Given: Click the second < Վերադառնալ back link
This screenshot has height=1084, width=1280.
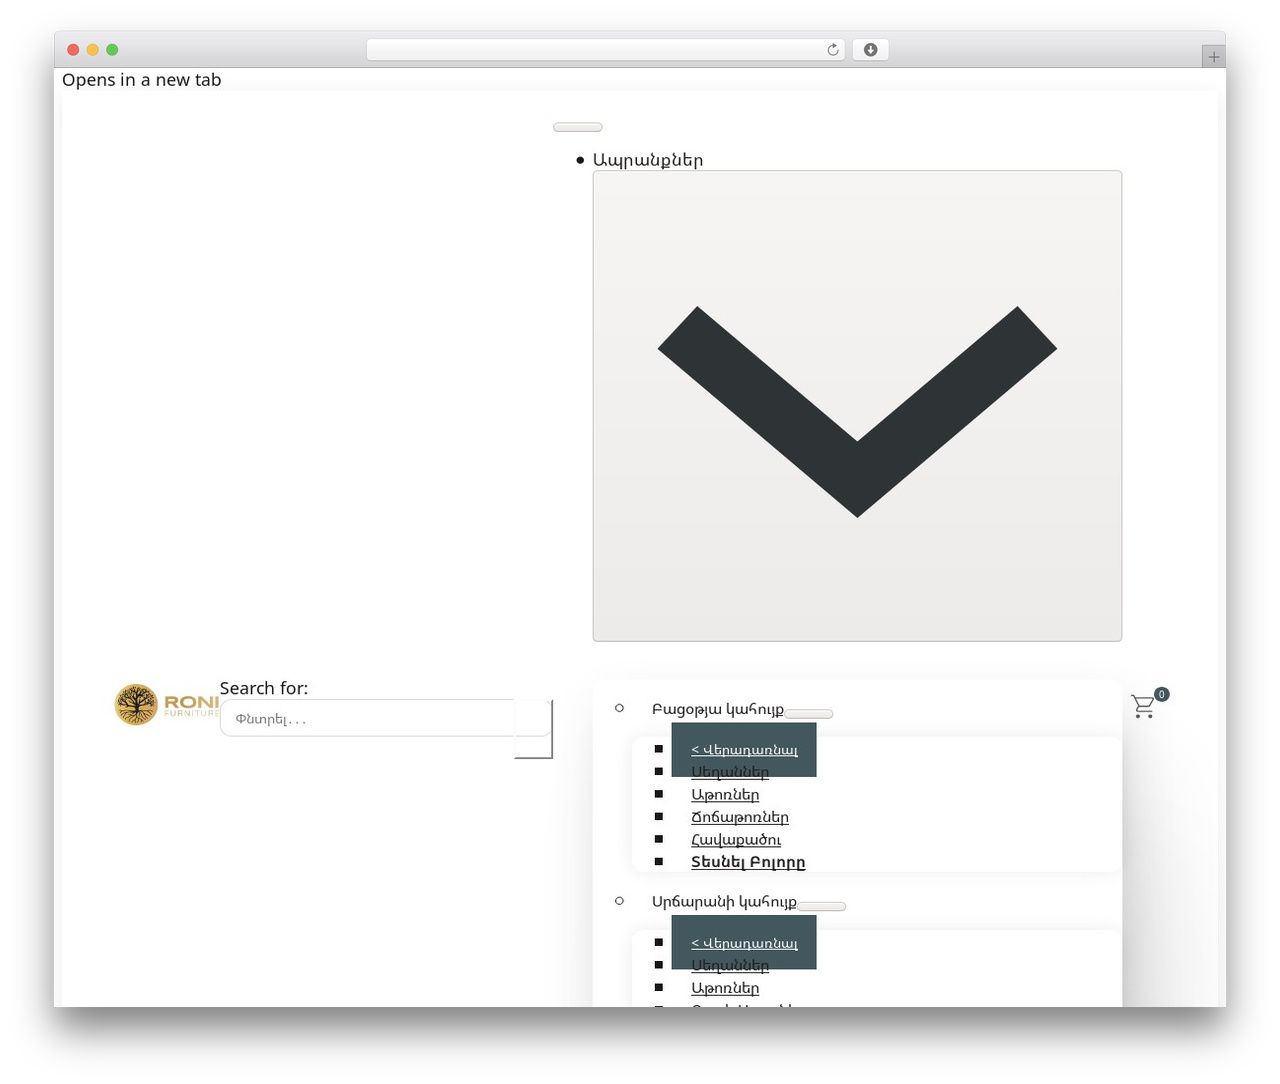Looking at the screenshot, I should coord(744,943).
